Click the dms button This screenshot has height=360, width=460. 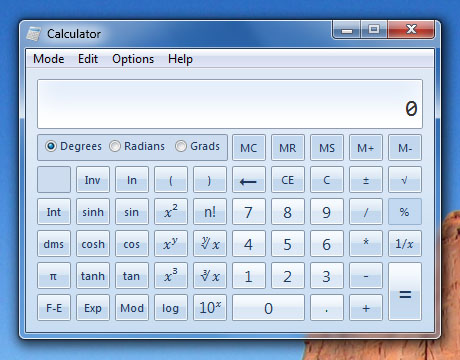(54, 244)
